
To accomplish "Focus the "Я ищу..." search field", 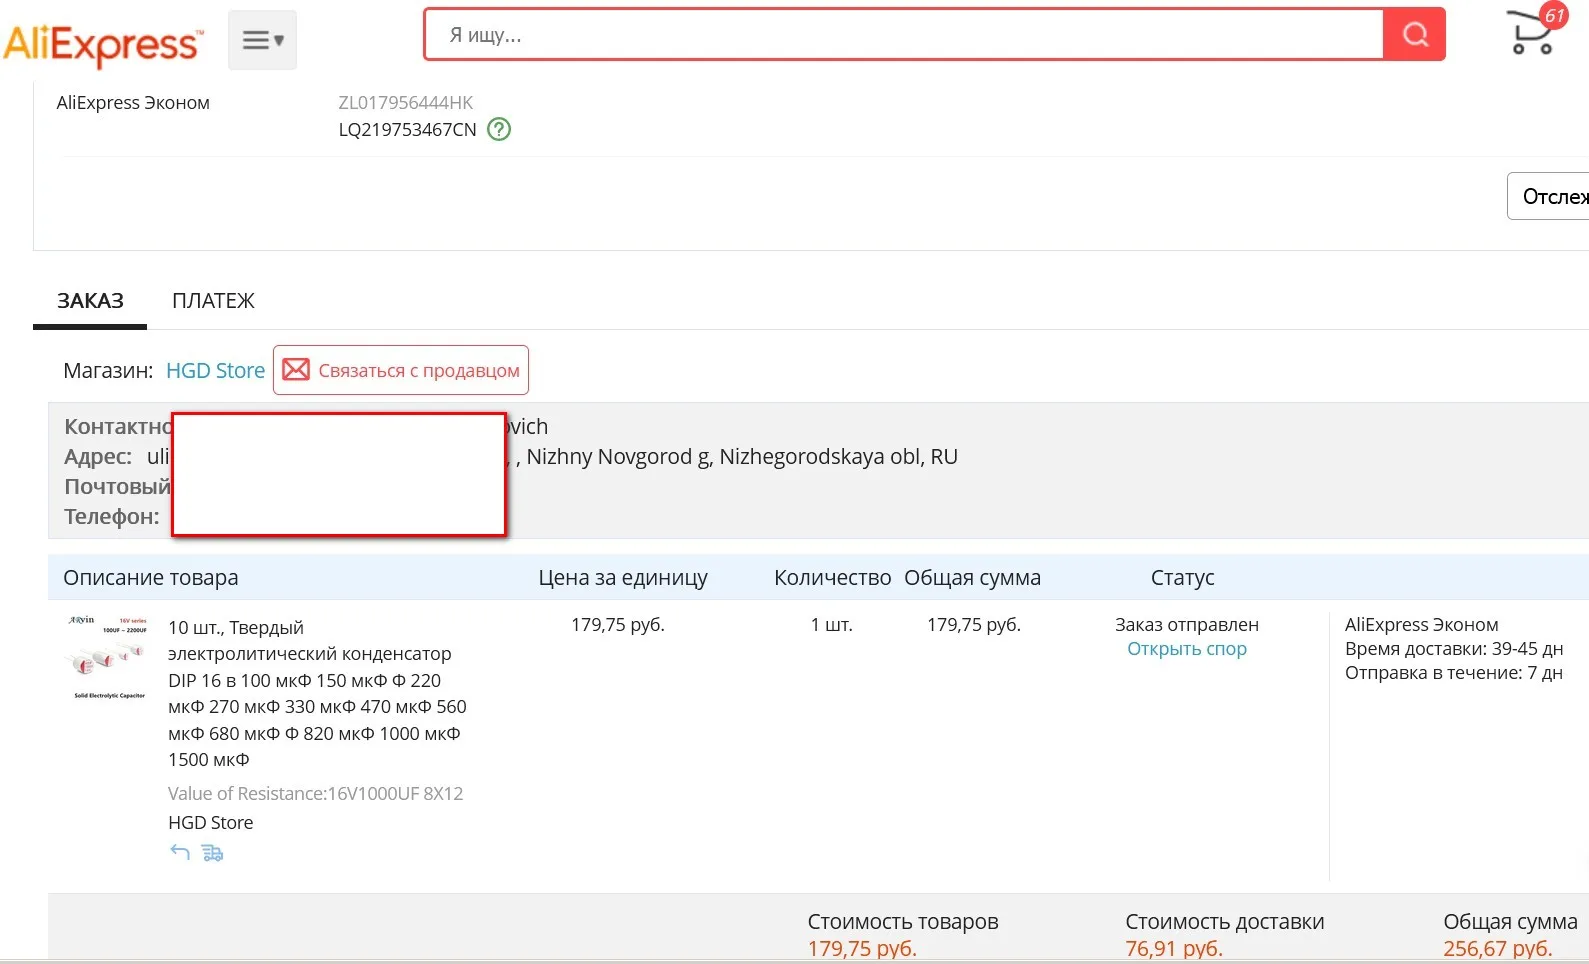I will 904,35.
